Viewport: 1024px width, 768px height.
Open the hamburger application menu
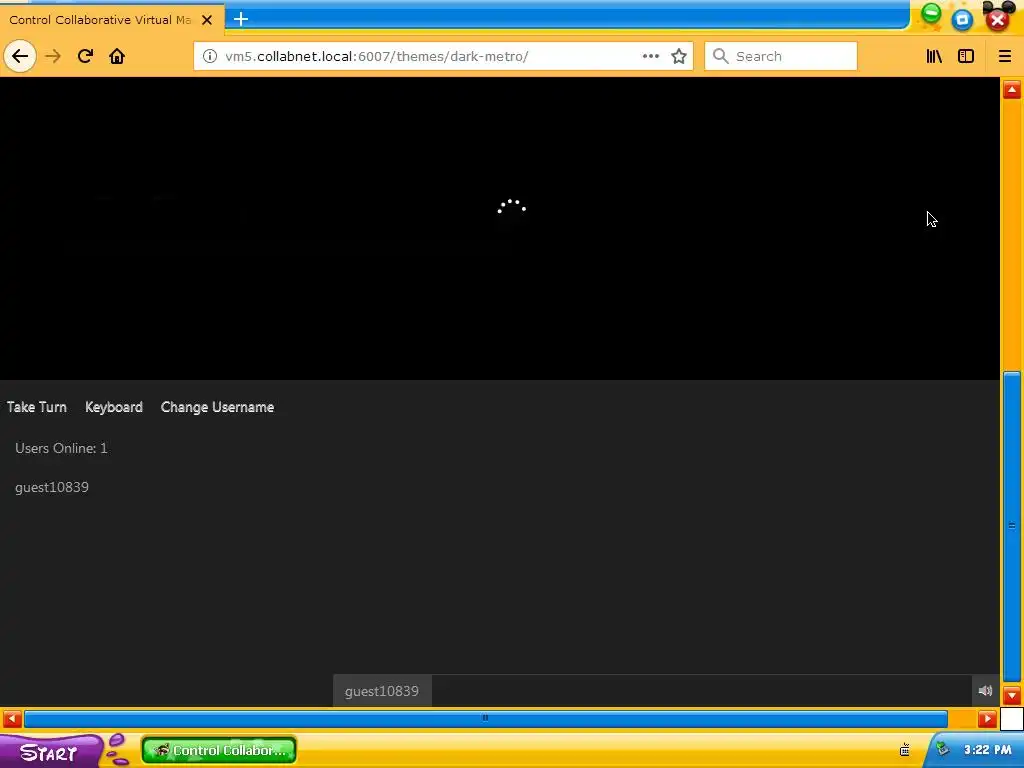click(1005, 56)
